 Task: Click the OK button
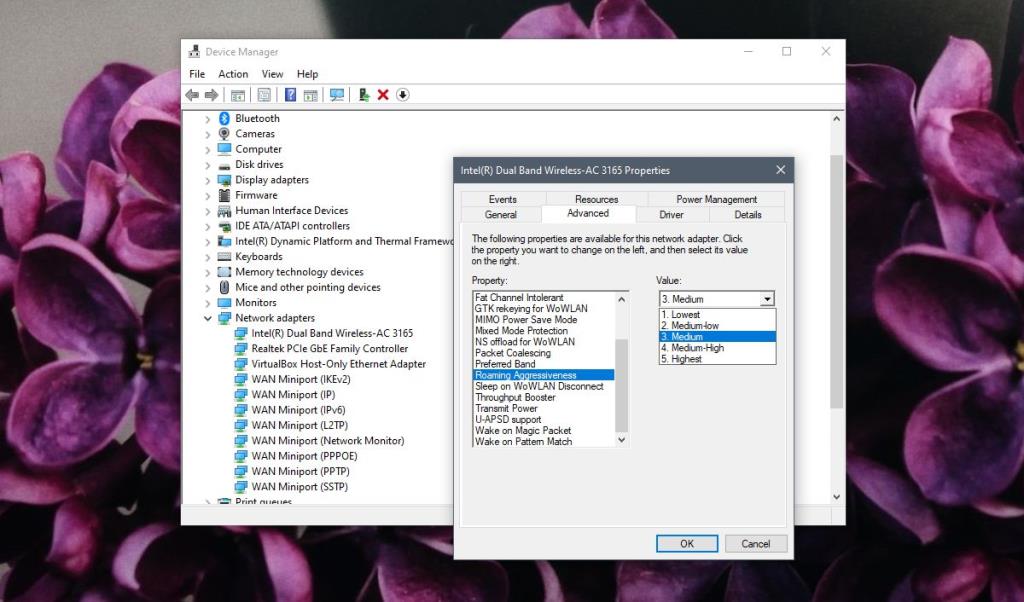[x=686, y=543]
